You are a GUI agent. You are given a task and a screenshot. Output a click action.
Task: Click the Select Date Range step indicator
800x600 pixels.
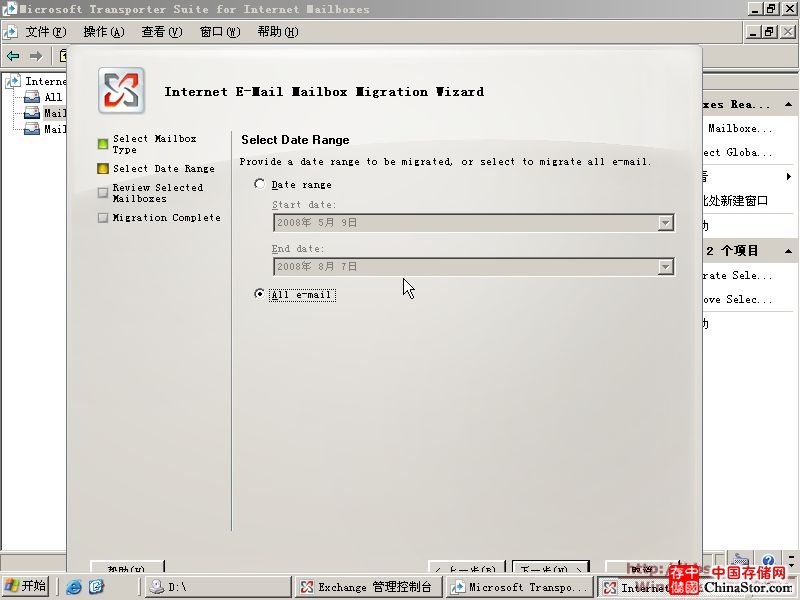click(103, 168)
